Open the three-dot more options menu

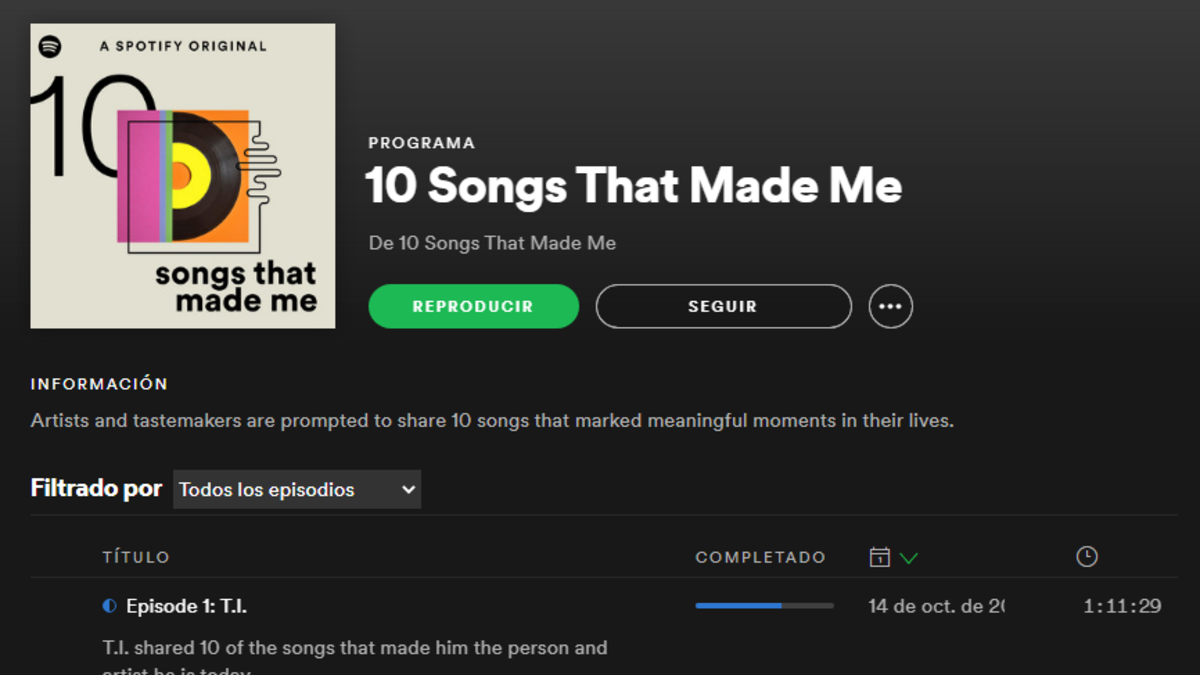[890, 307]
